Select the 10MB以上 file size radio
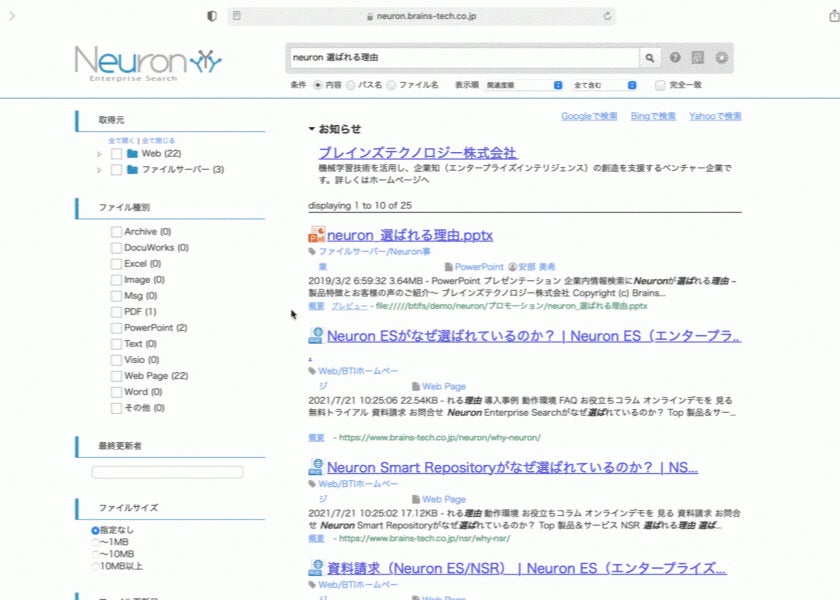This screenshot has height=600, width=840. tap(95, 567)
